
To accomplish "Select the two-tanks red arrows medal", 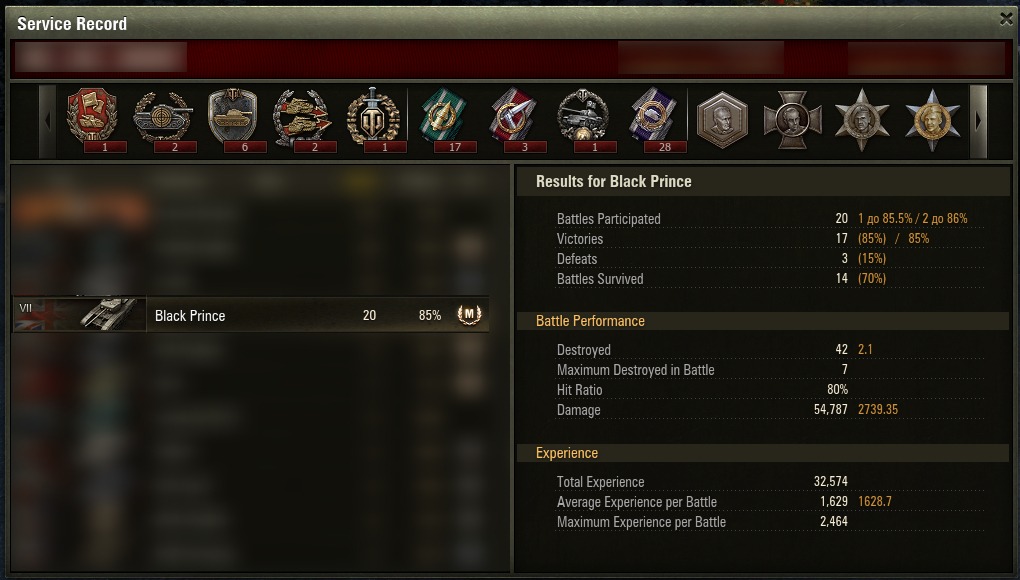I will click(x=302, y=119).
